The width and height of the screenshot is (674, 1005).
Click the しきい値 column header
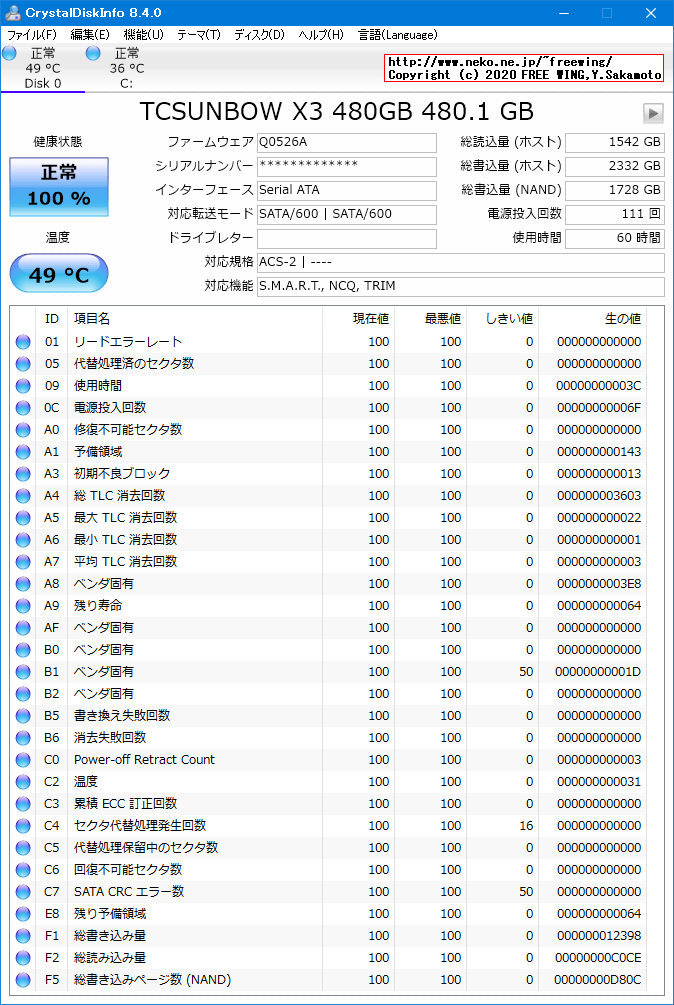point(509,319)
